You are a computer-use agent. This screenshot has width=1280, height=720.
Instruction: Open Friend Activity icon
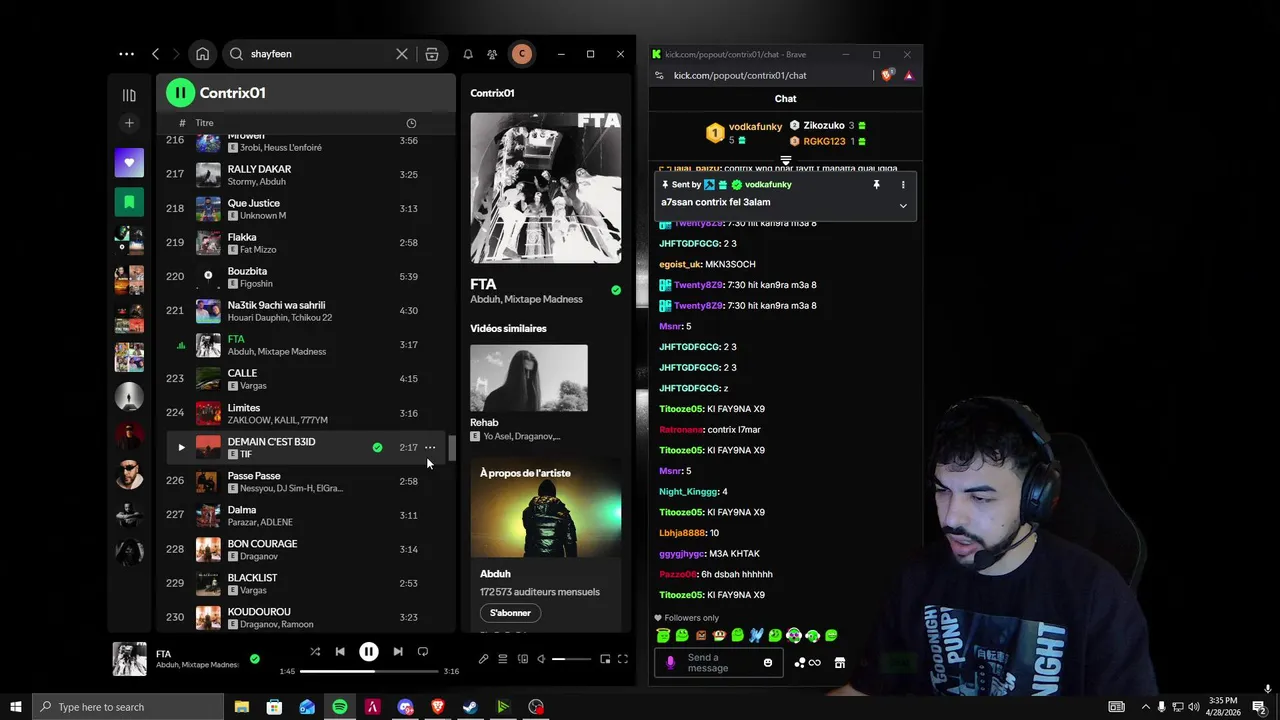[492, 54]
